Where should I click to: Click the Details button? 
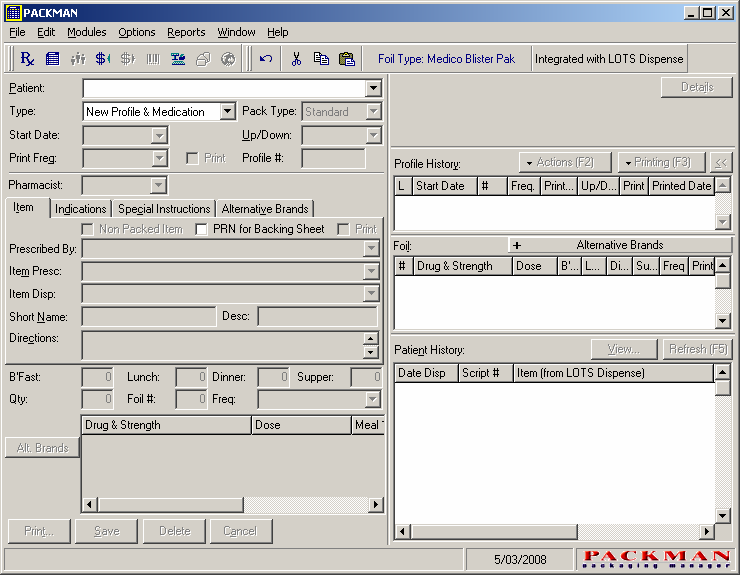click(x=697, y=87)
